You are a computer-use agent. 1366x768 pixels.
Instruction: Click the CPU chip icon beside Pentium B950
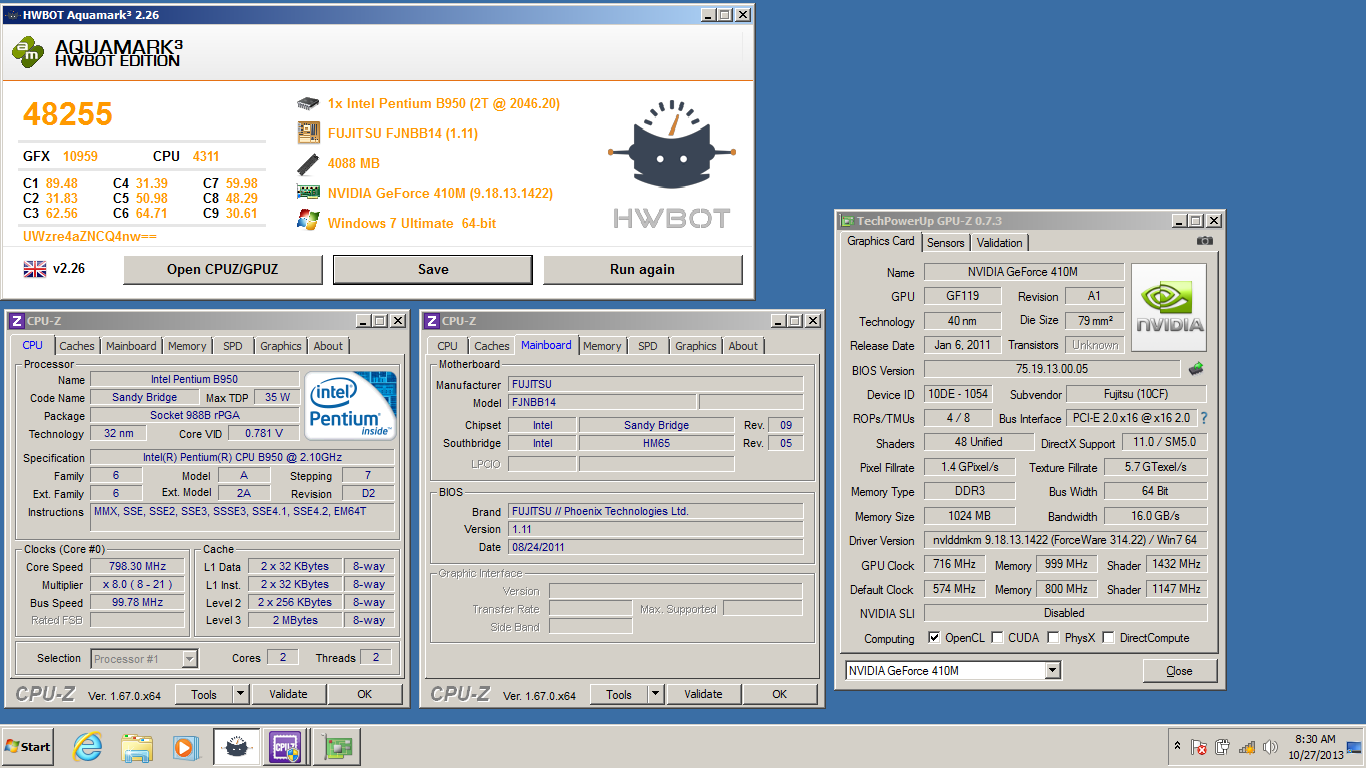pos(308,103)
